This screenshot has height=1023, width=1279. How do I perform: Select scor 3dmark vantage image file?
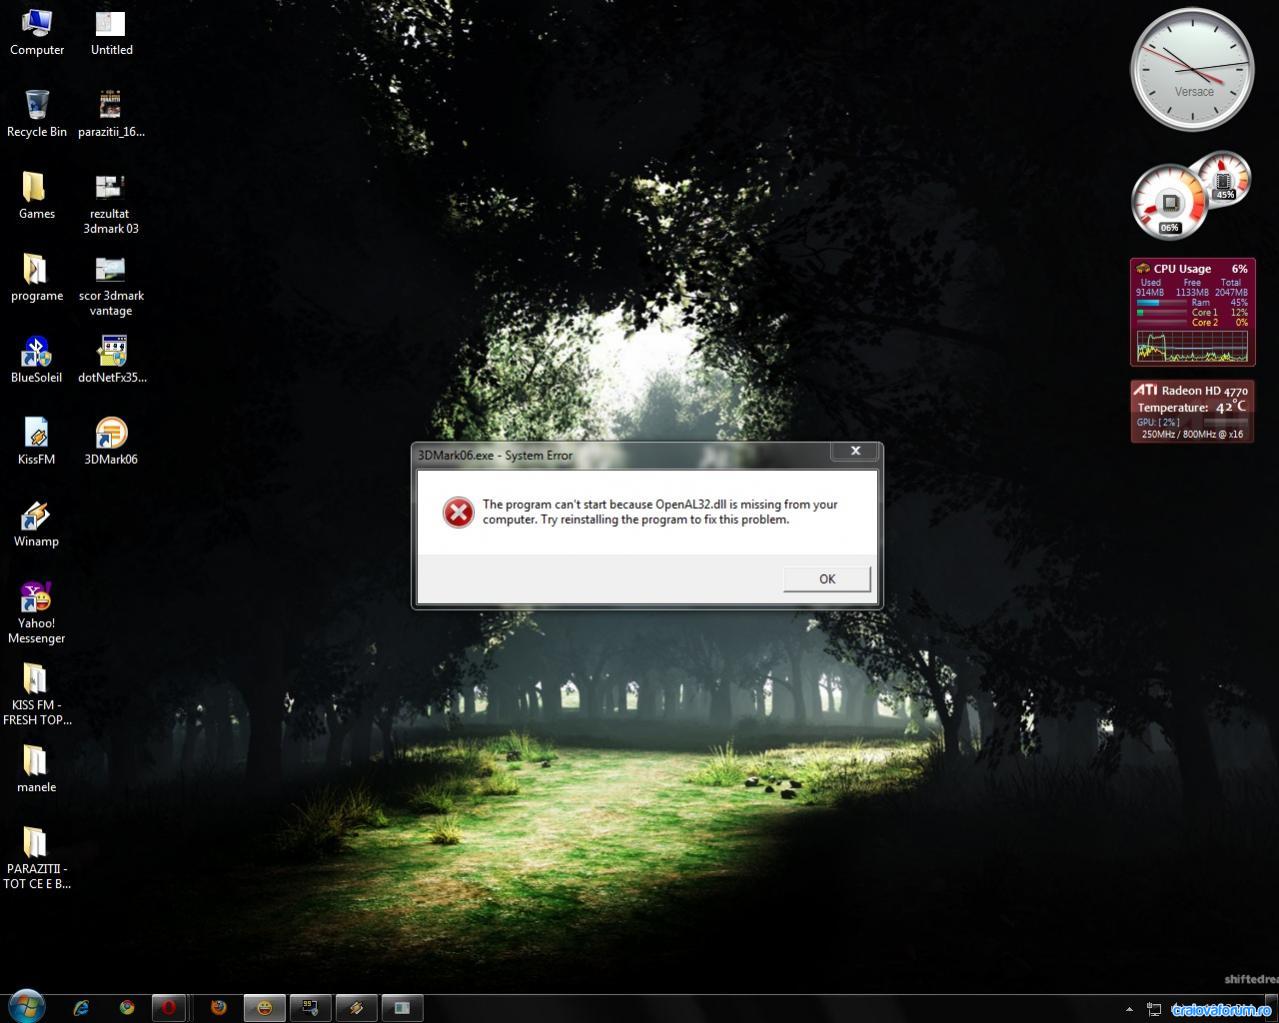point(111,285)
